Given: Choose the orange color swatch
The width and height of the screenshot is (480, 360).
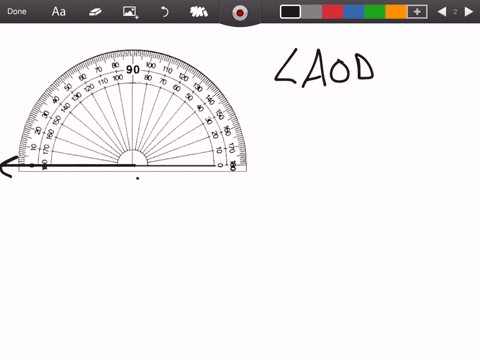Looking at the screenshot, I should click(x=396, y=12).
